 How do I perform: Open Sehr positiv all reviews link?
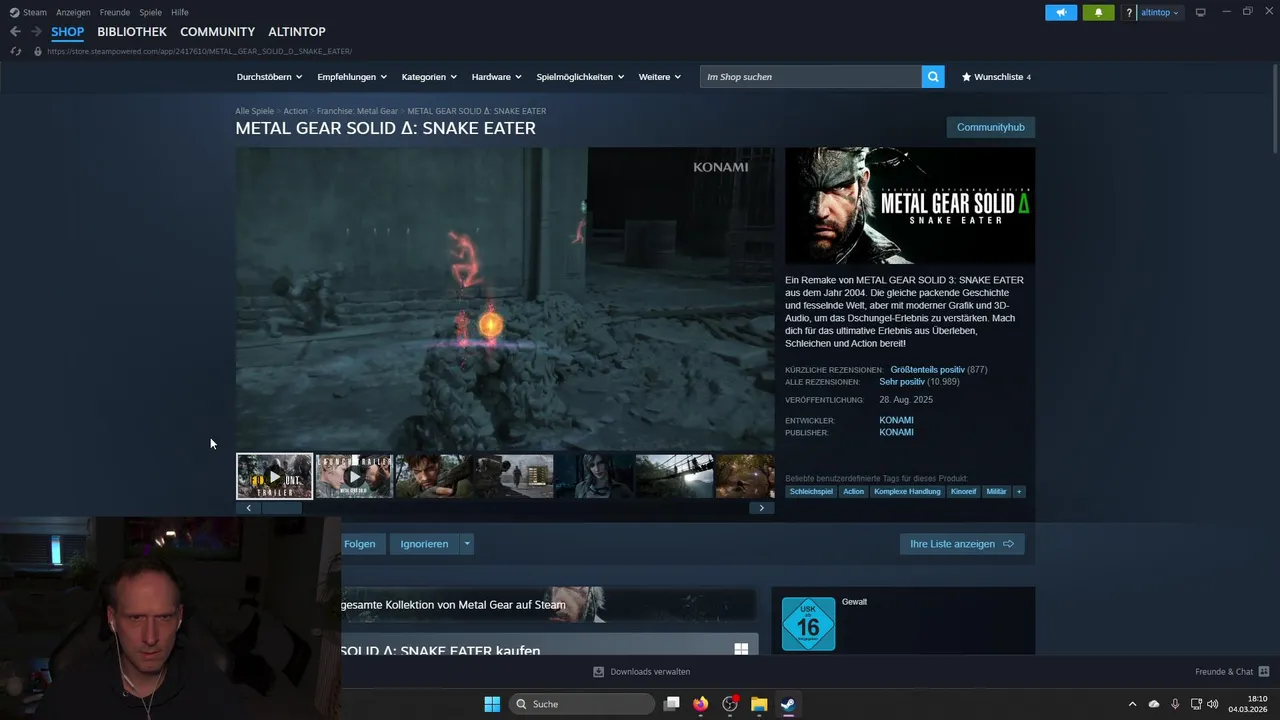pyautogui.click(x=902, y=382)
